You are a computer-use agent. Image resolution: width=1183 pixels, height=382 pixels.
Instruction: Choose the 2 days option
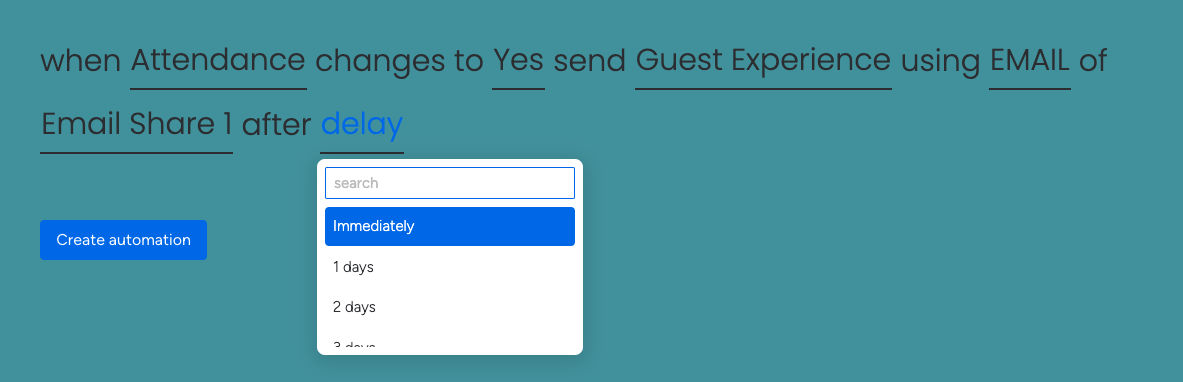[450, 307]
